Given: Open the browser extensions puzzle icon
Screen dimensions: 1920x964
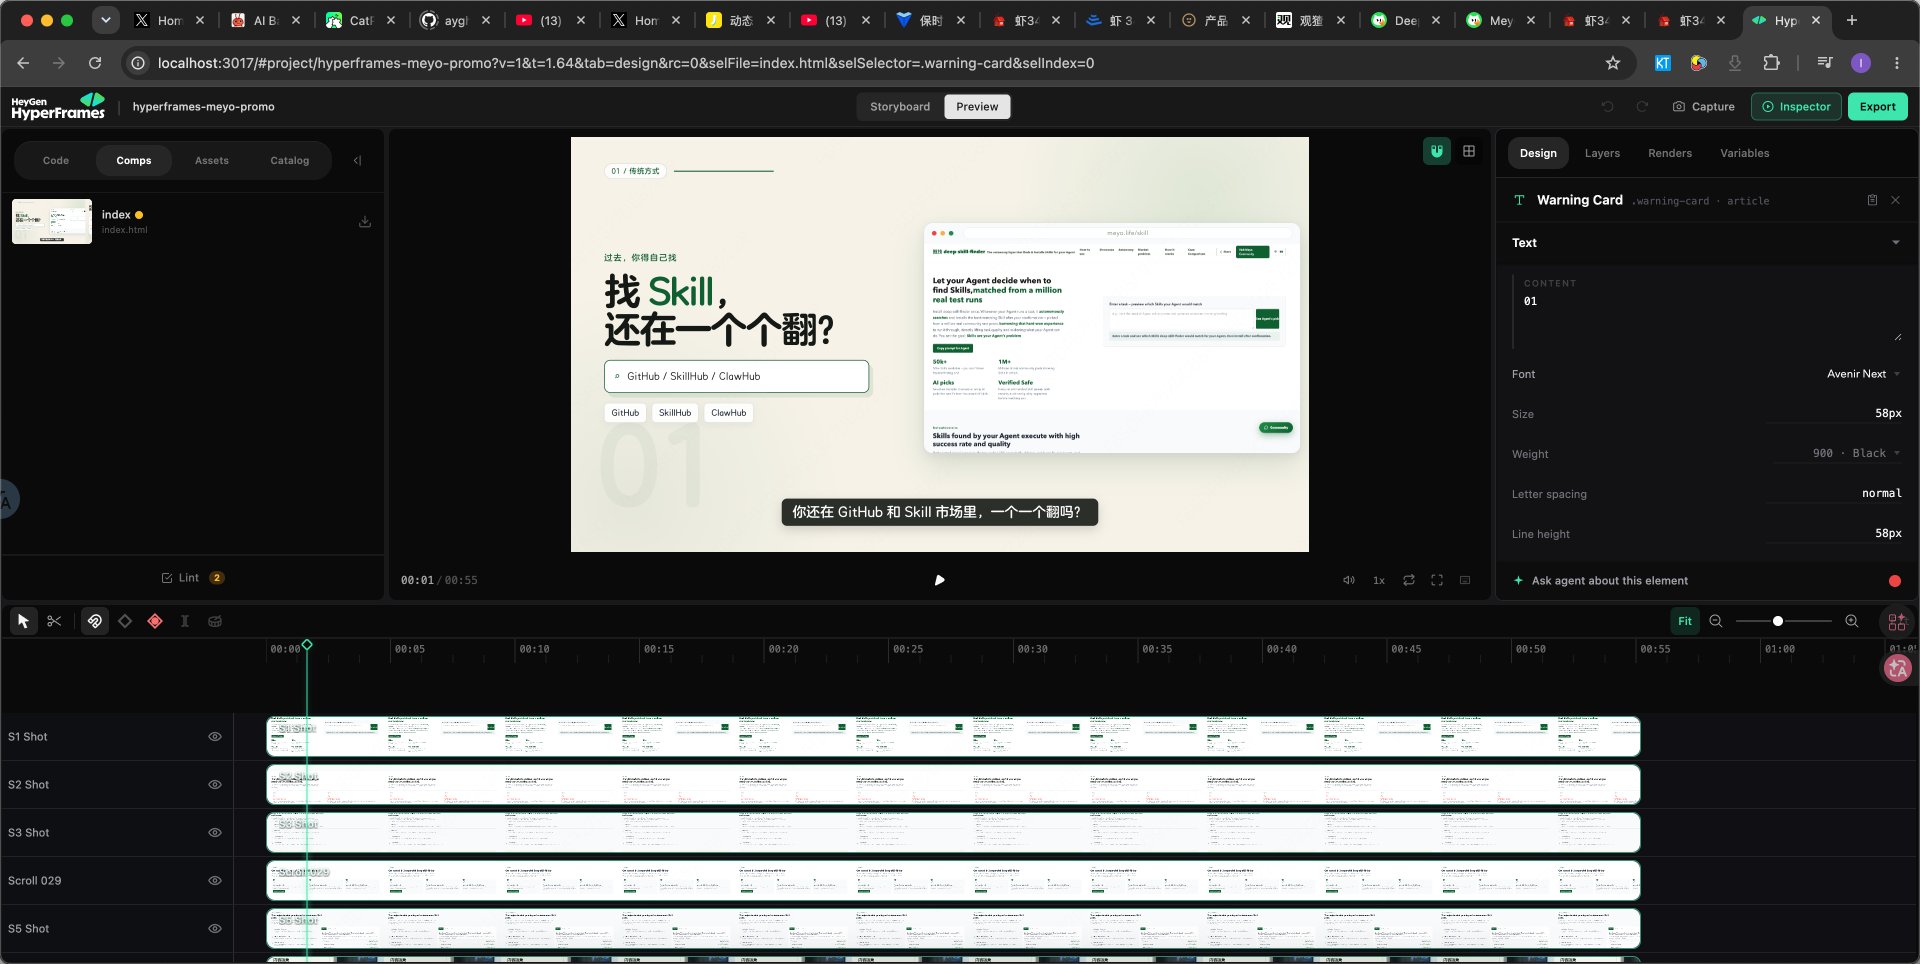Looking at the screenshot, I should [1771, 63].
